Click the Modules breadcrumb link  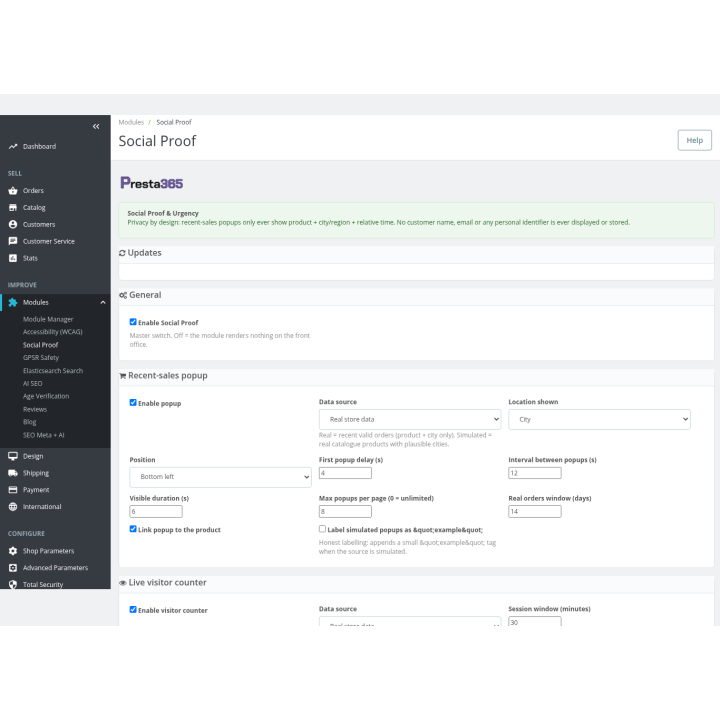click(x=131, y=122)
